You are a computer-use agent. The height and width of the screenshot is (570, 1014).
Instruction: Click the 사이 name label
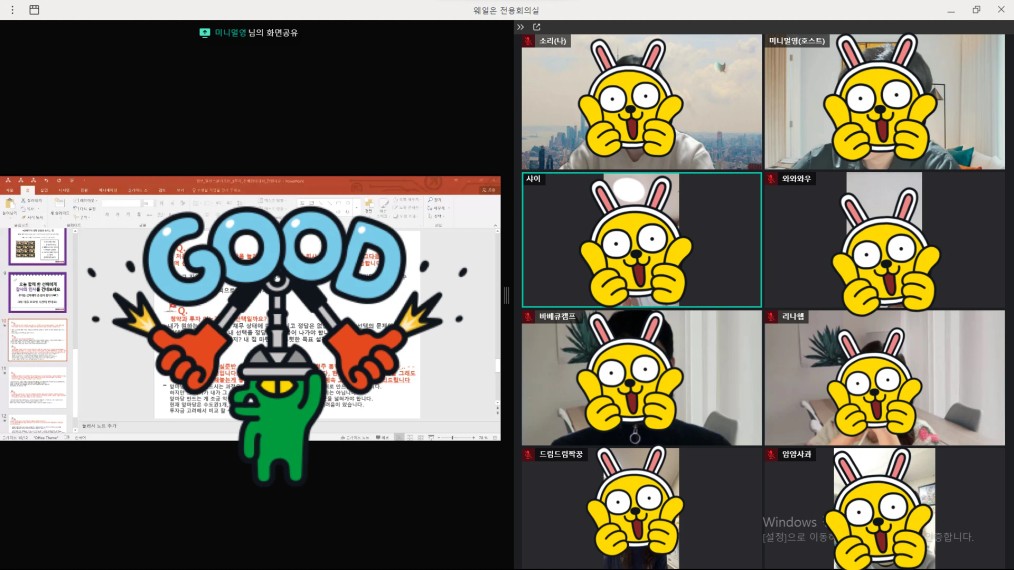point(533,179)
